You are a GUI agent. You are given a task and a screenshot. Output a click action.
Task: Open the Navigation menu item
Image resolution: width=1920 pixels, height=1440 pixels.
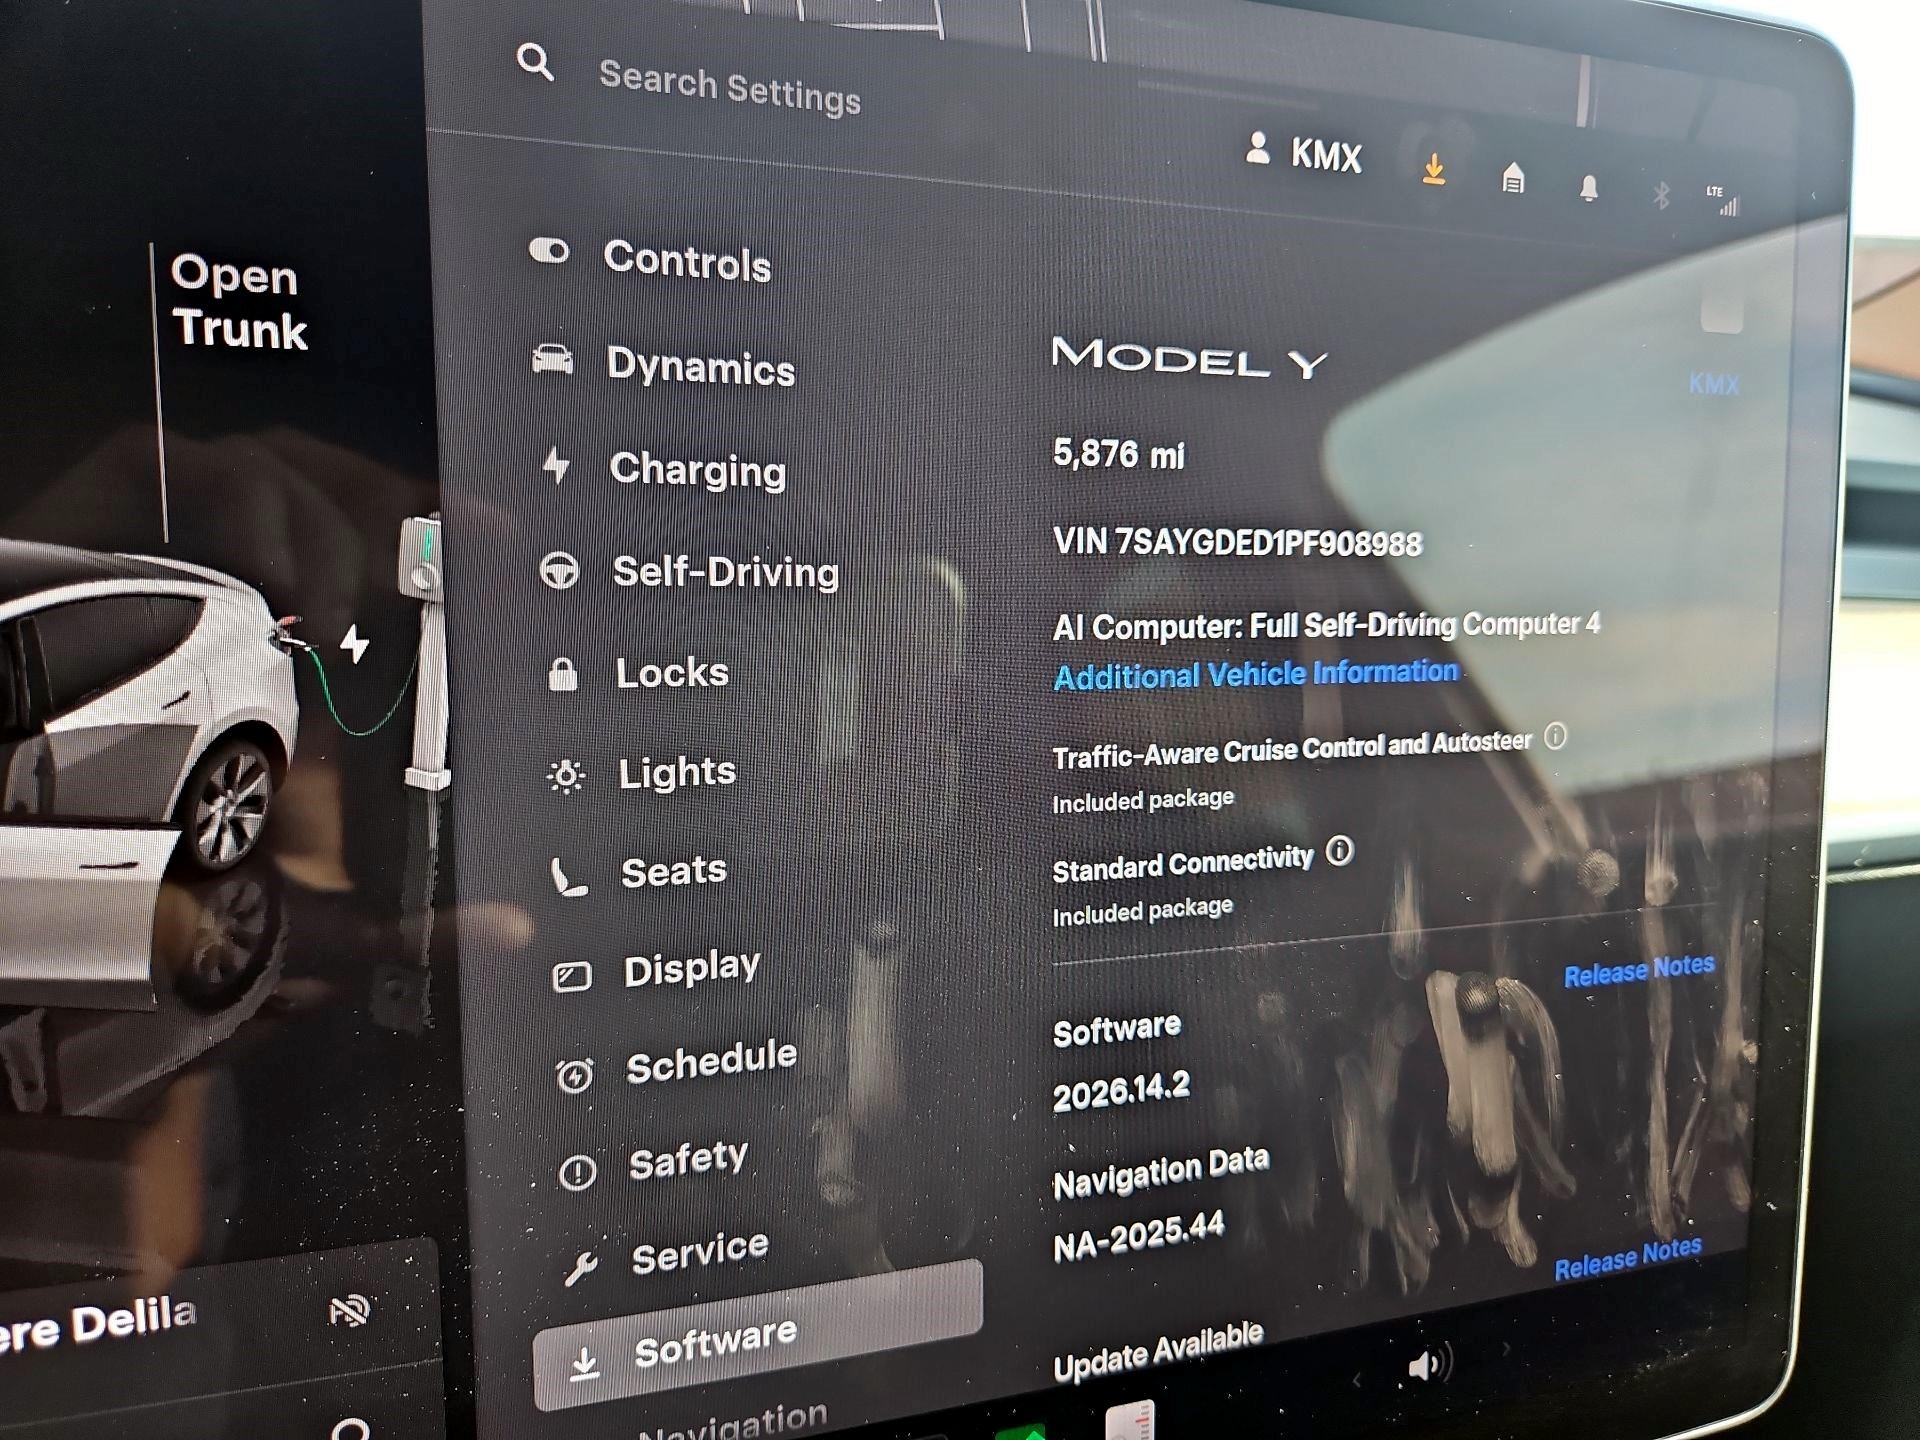click(733, 1420)
